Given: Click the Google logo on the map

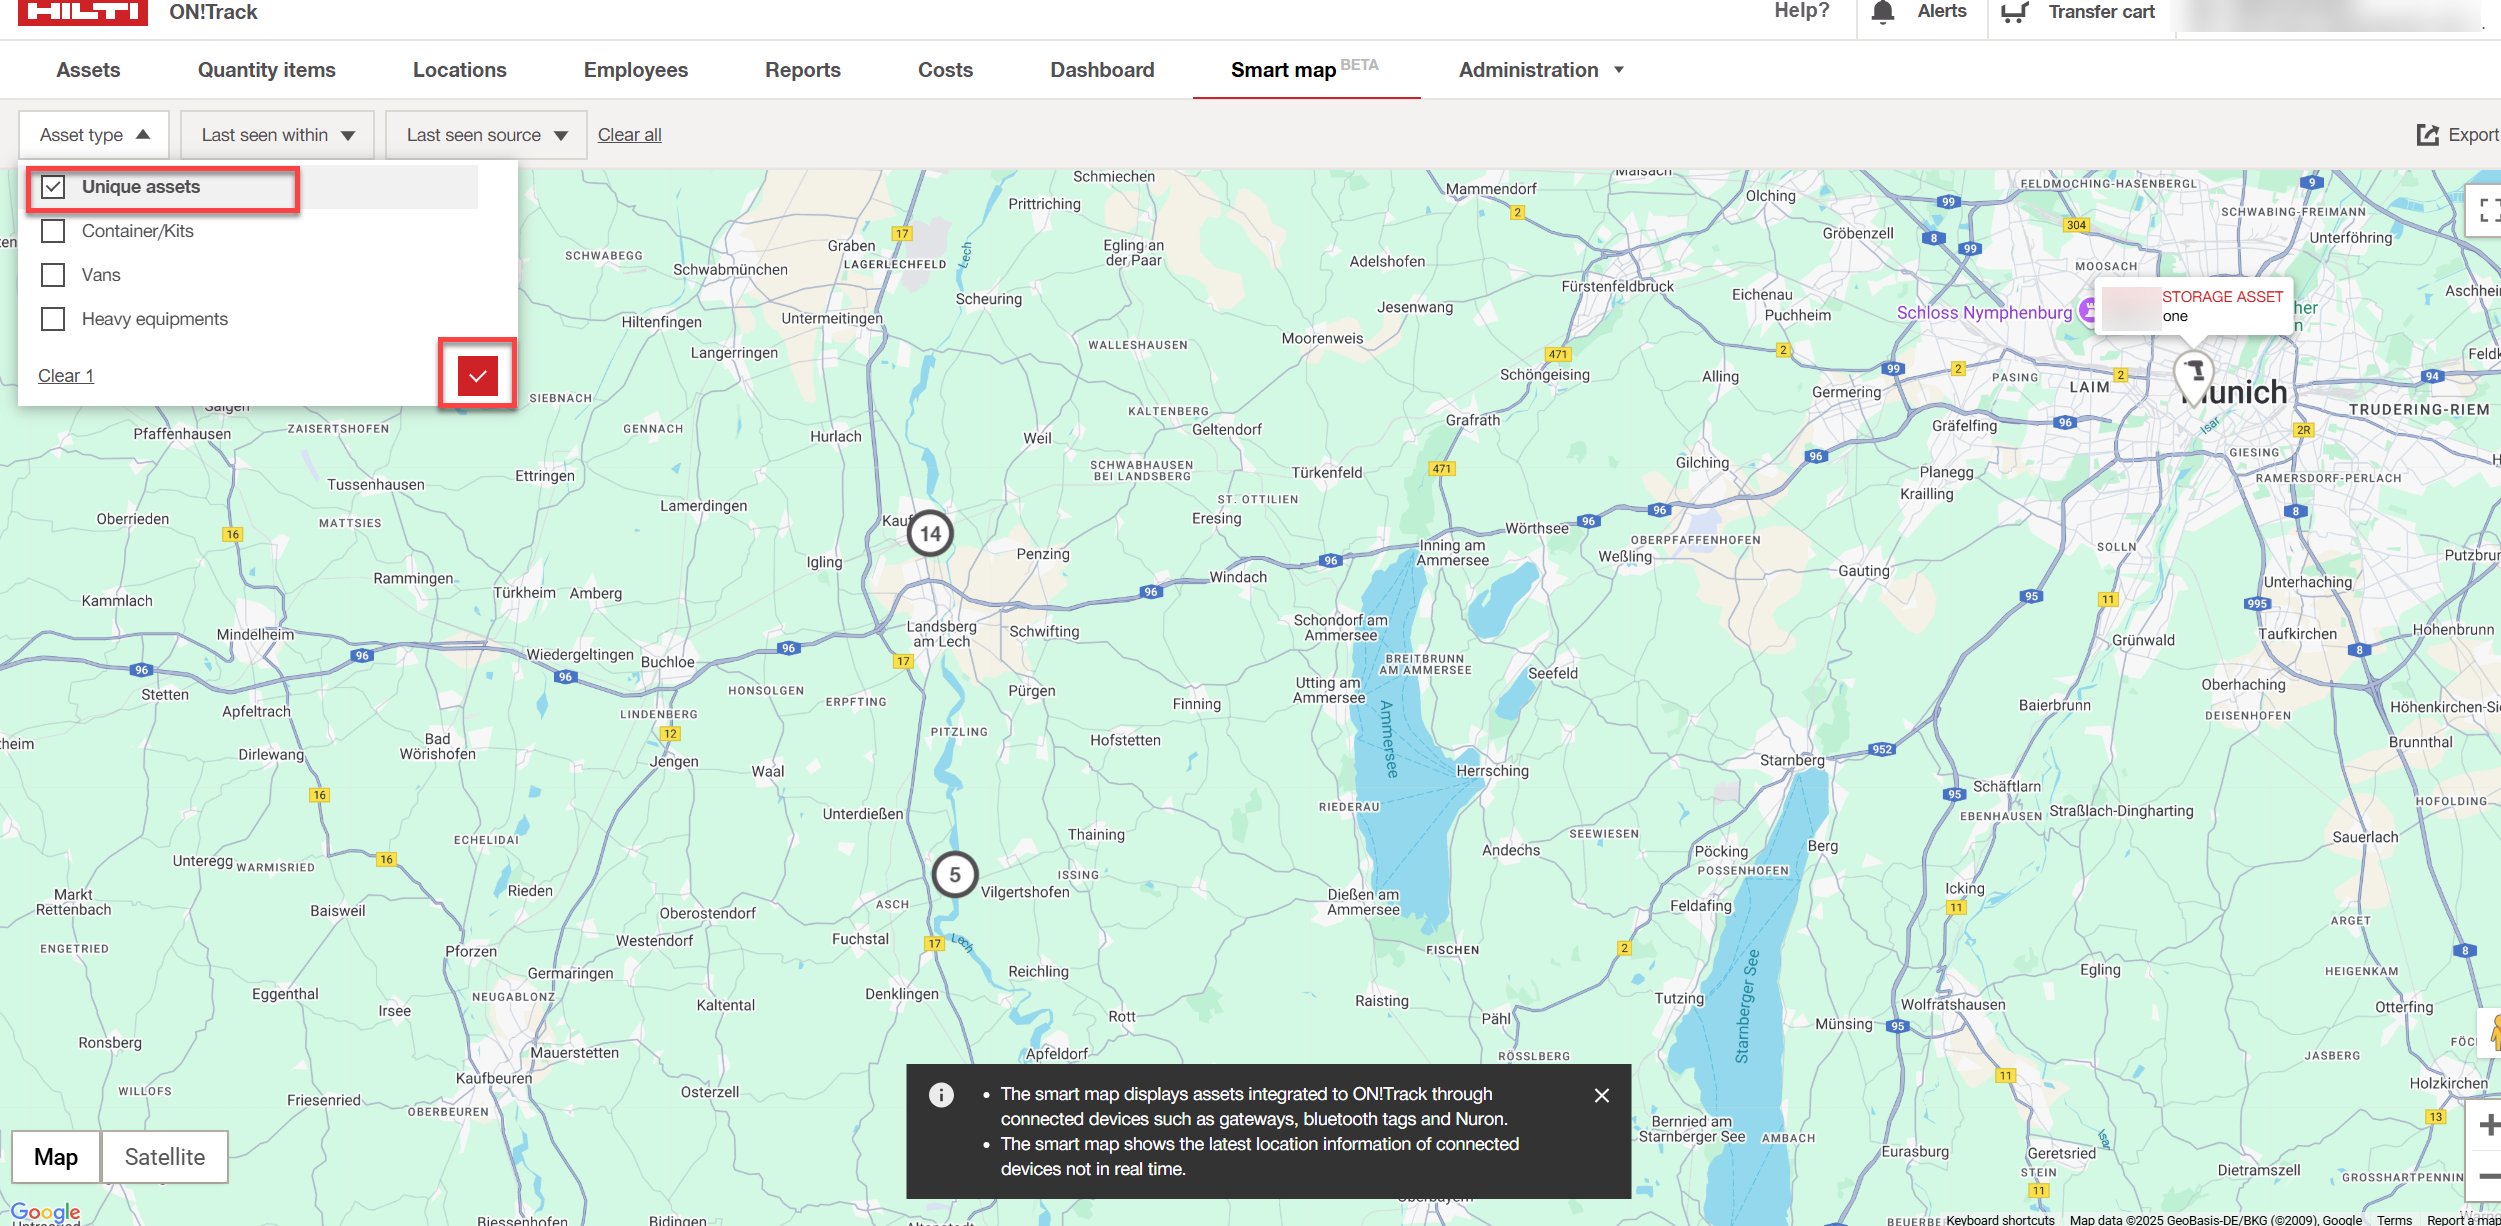Looking at the screenshot, I should click(45, 1212).
